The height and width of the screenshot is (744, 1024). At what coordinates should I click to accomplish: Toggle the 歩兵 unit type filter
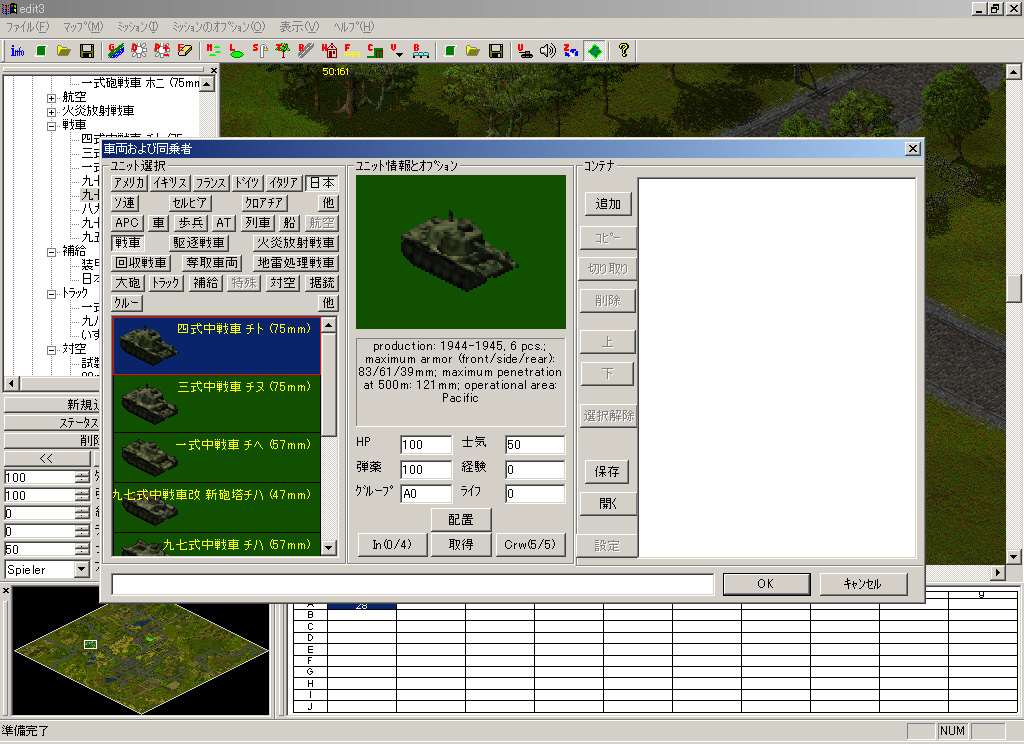point(191,223)
